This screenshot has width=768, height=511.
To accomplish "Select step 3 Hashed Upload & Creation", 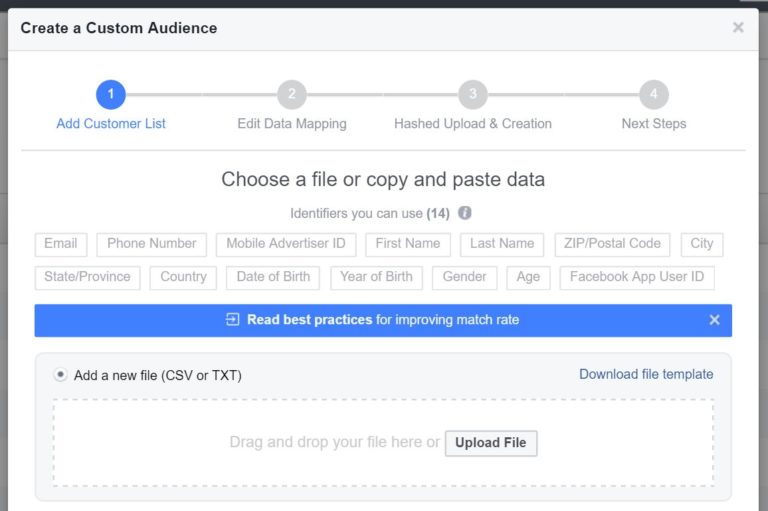I will (x=473, y=95).
